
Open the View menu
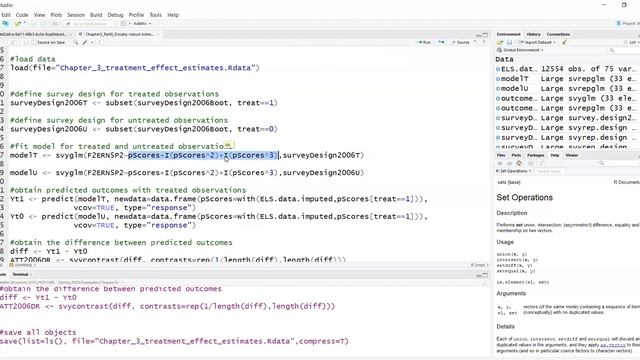(39, 15)
